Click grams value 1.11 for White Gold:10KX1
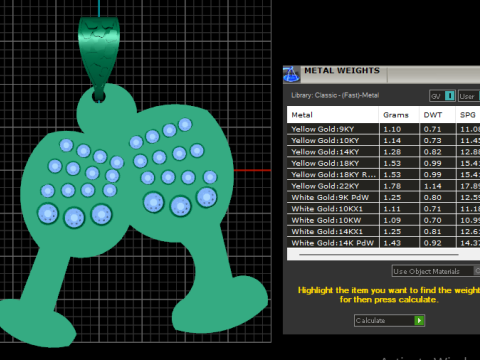Screen dimensions: 480x360 click(x=392, y=209)
